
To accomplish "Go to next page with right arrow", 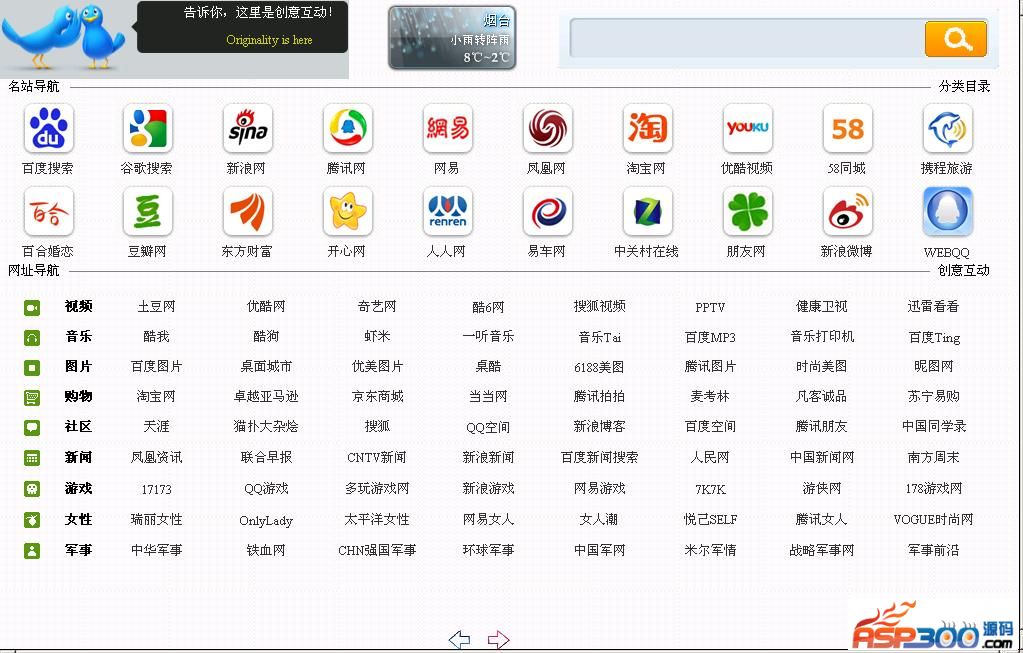I will click(498, 639).
